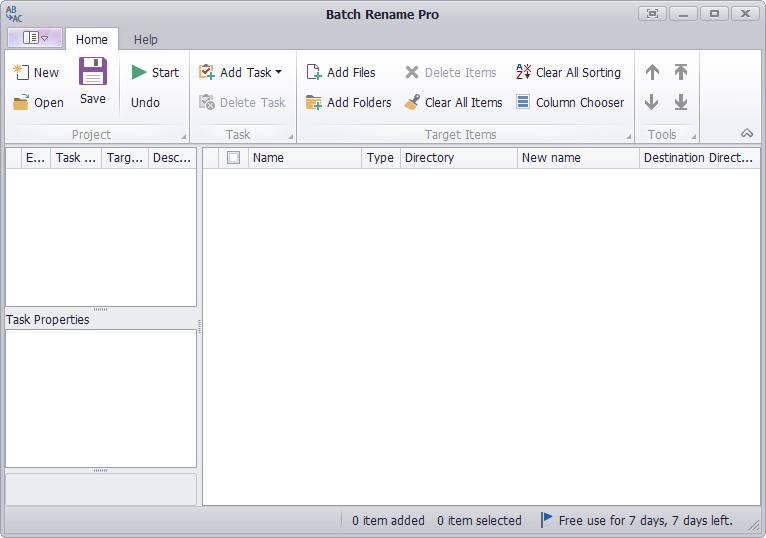Click the Destination Directory column header

click(700, 158)
